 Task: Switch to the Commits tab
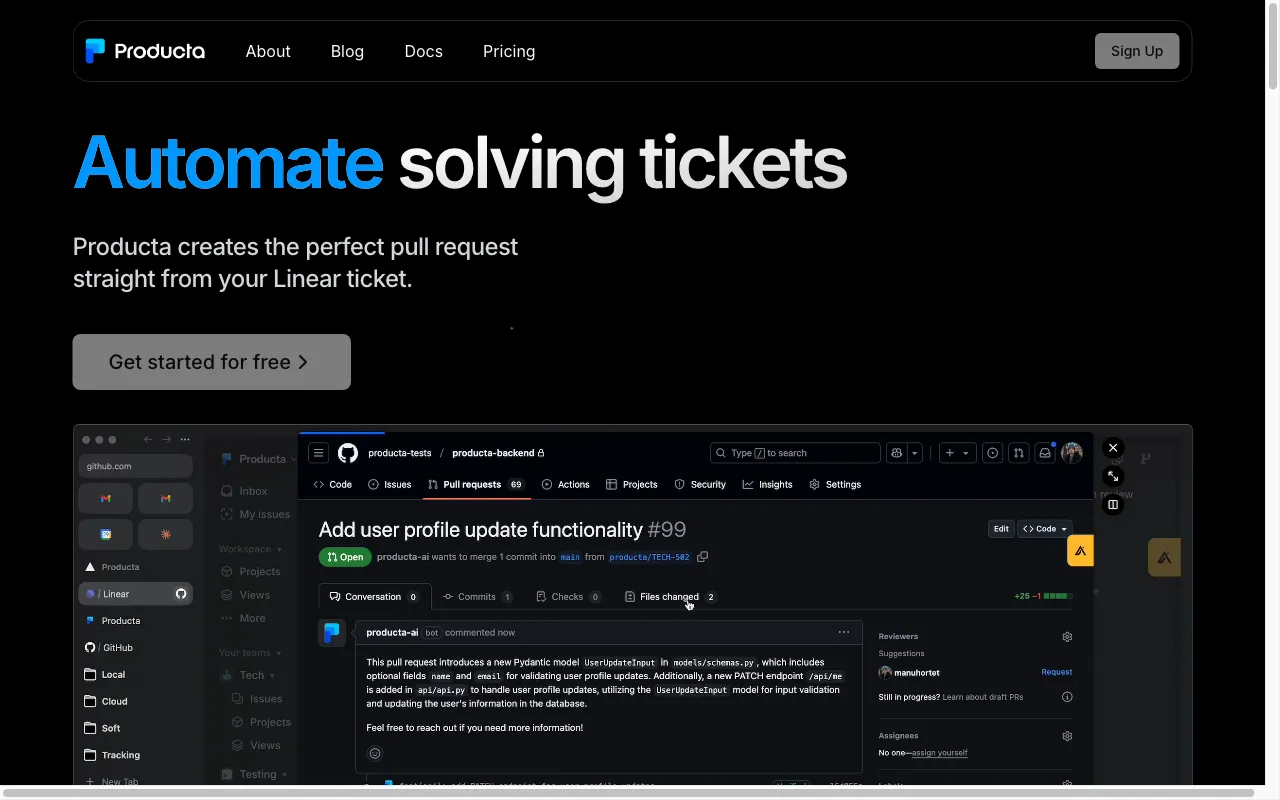(x=478, y=596)
